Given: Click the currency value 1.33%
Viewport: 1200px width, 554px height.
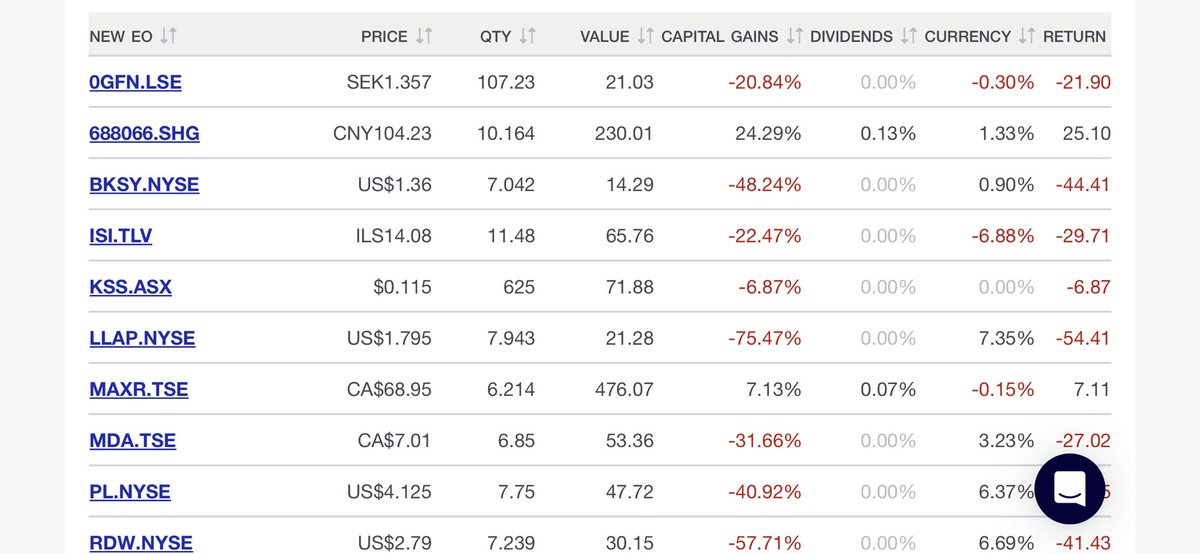Looking at the screenshot, I should pos(1007,133).
